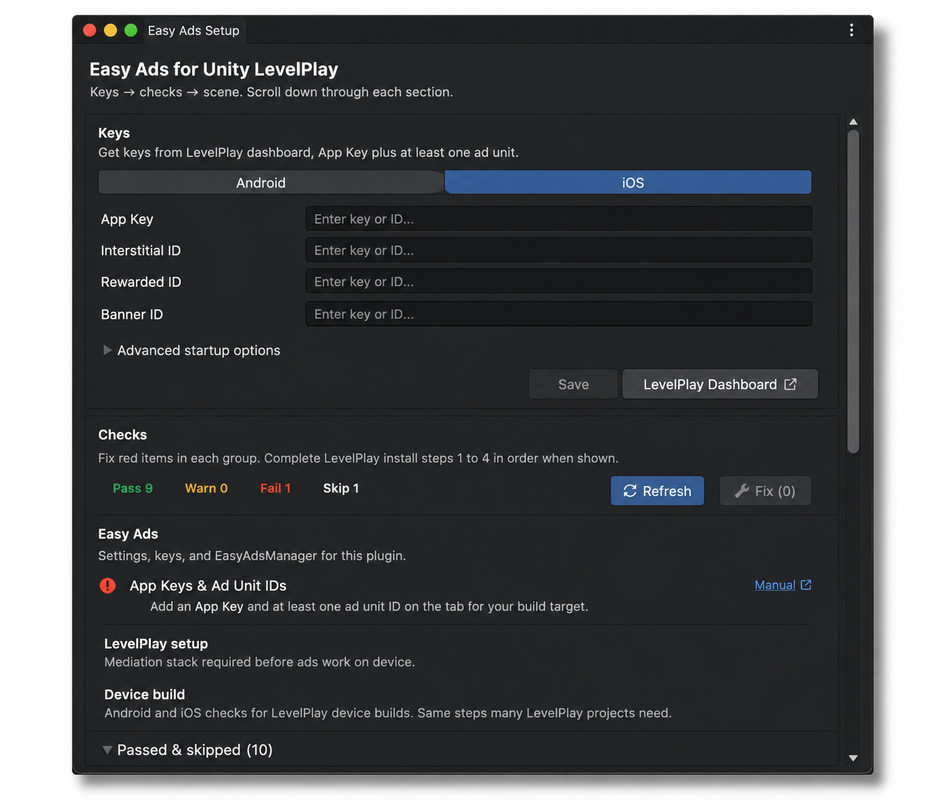Click the Warn 0 status count
949x800 pixels.
(206, 488)
